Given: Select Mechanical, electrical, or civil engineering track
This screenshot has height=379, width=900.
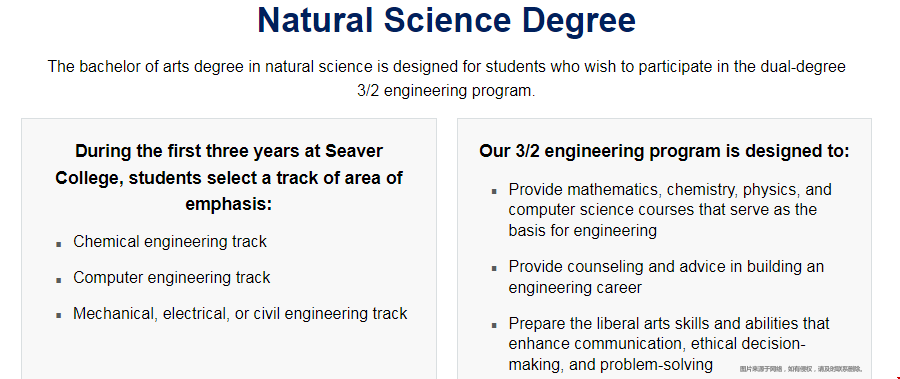Looking at the screenshot, I should point(240,314).
